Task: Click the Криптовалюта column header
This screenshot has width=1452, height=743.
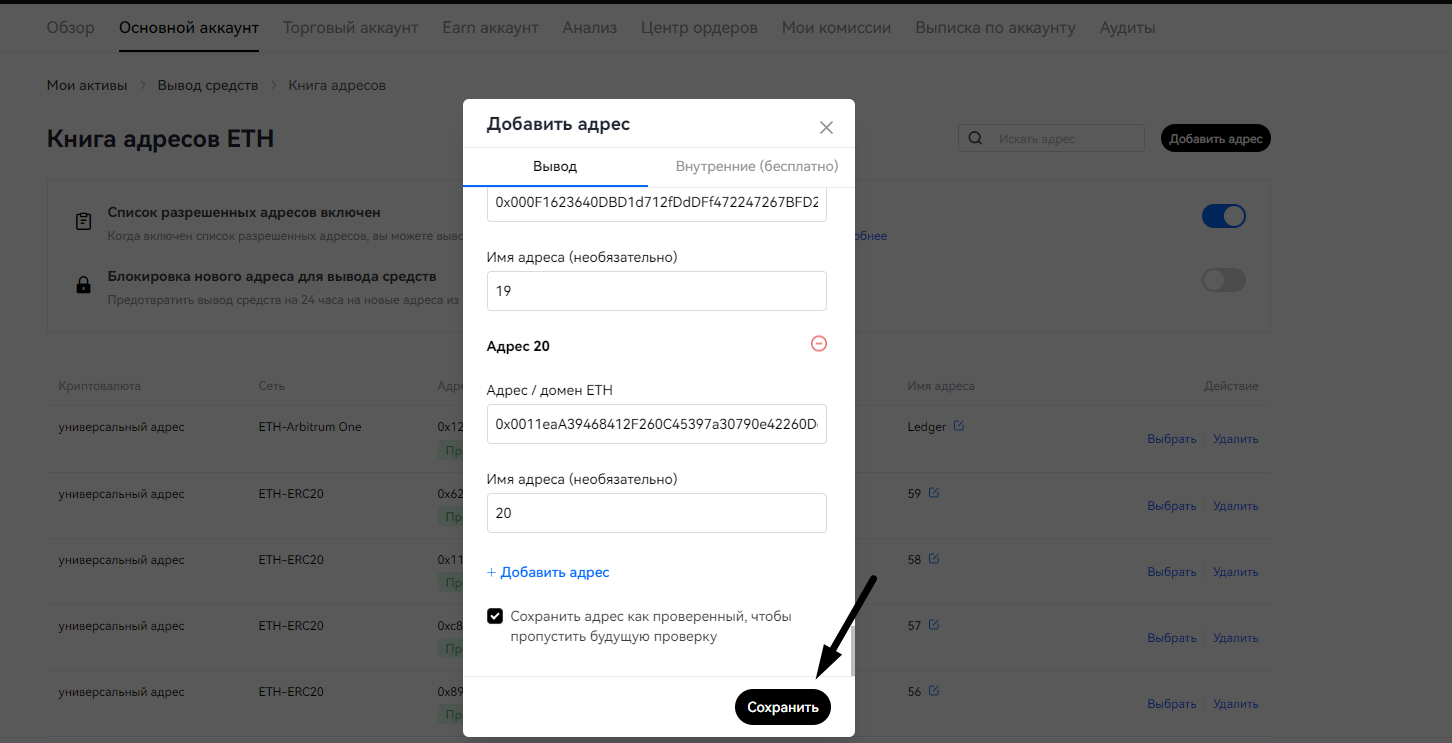Action: (100, 386)
